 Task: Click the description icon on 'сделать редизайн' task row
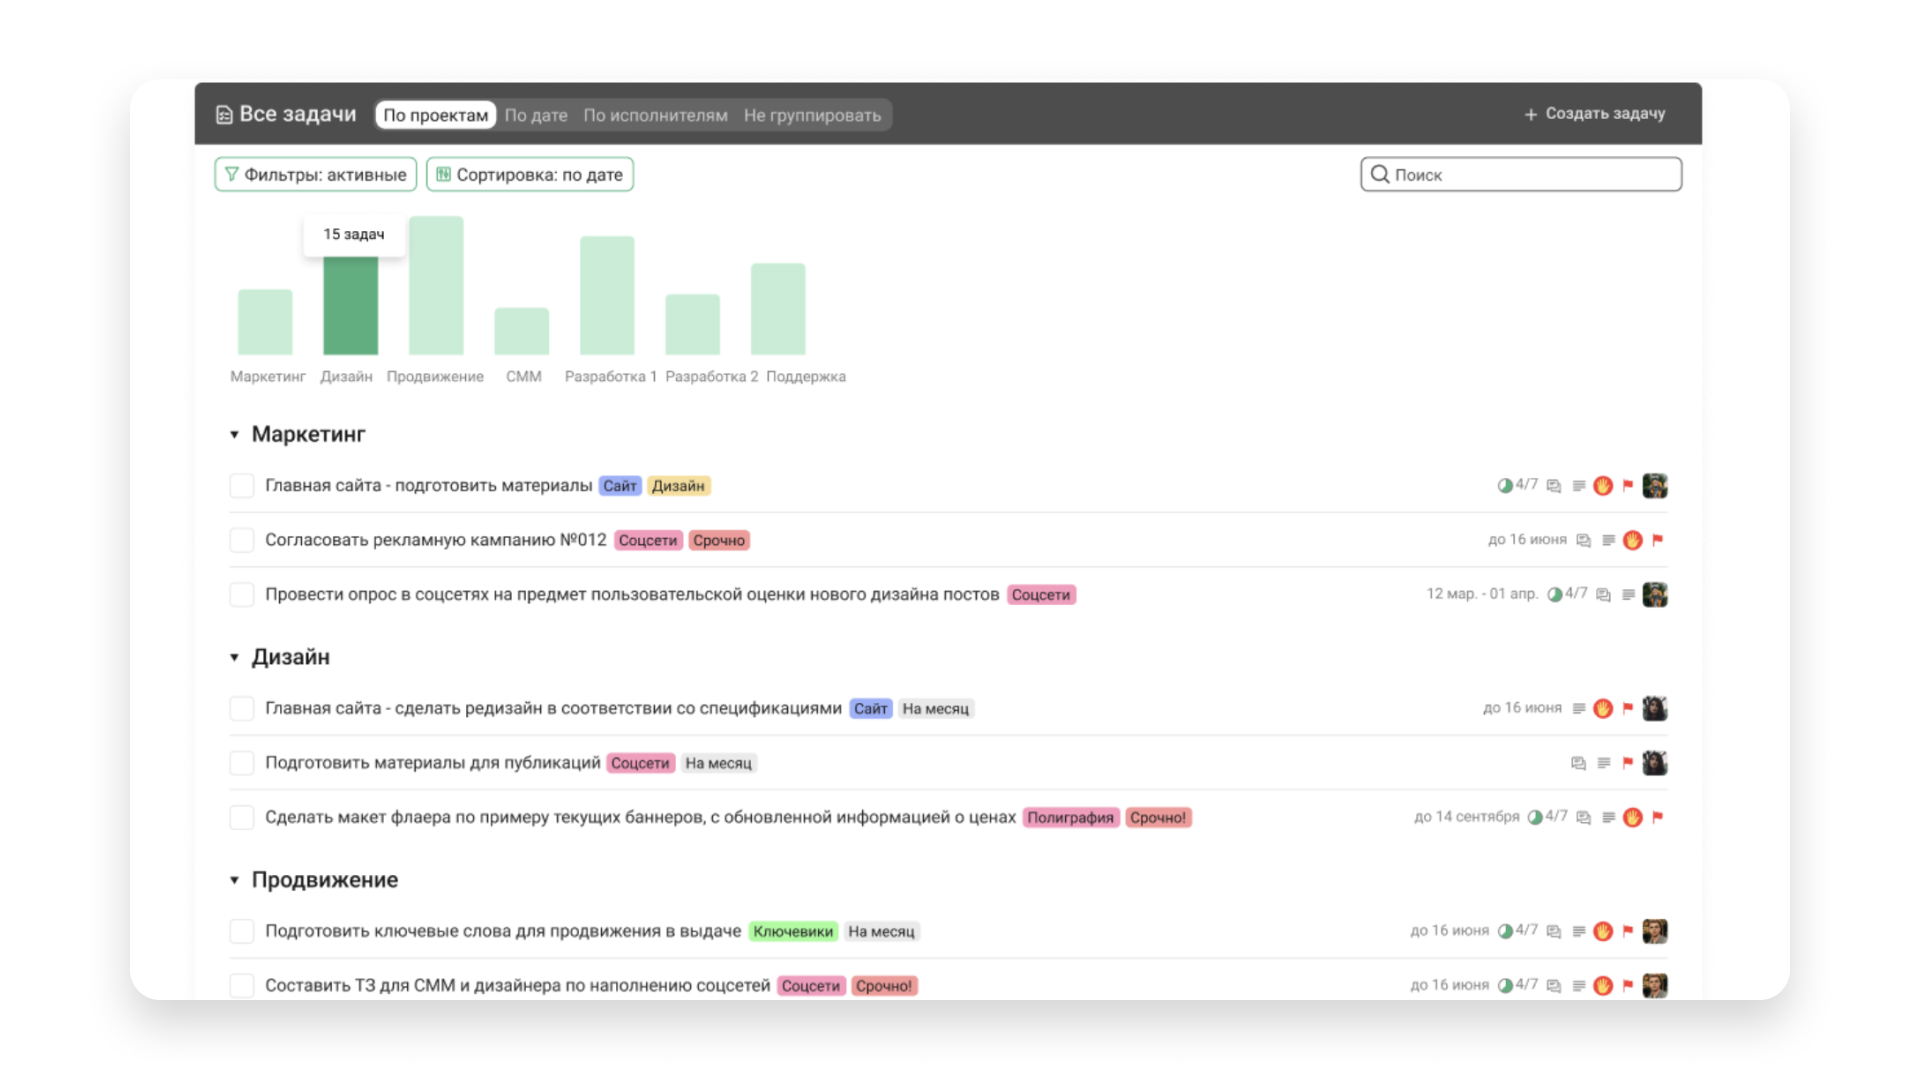(1578, 709)
